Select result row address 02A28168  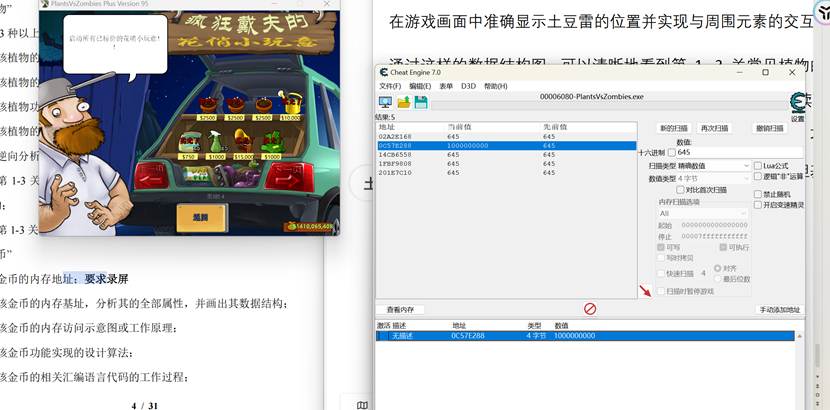pos(506,136)
